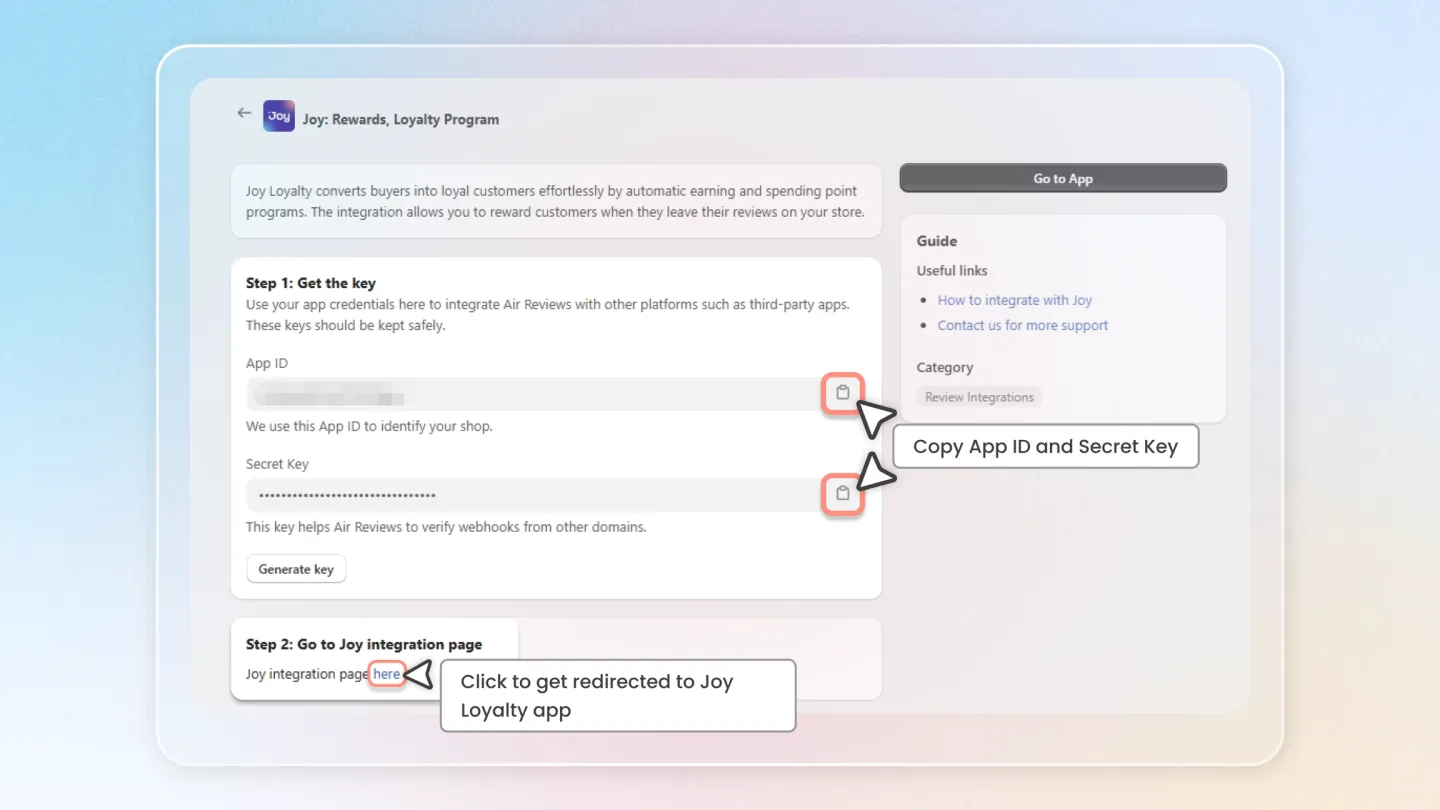The width and height of the screenshot is (1440, 810).
Task: Click 'Step 2: Go to Joy integration page' heading
Action: click(x=364, y=644)
